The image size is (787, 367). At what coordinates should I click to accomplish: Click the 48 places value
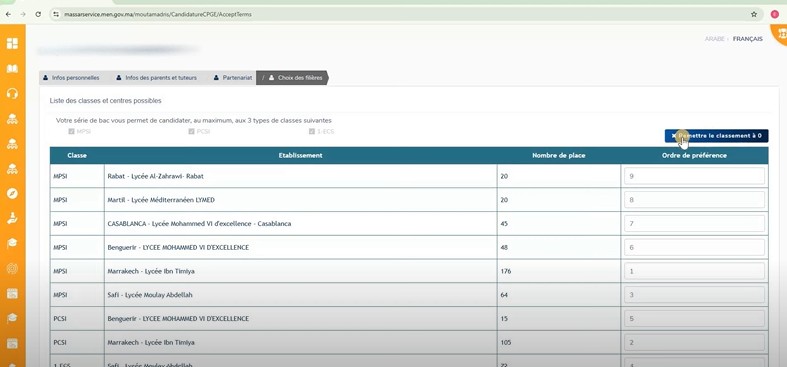pyautogui.click(x=504, y=248)
